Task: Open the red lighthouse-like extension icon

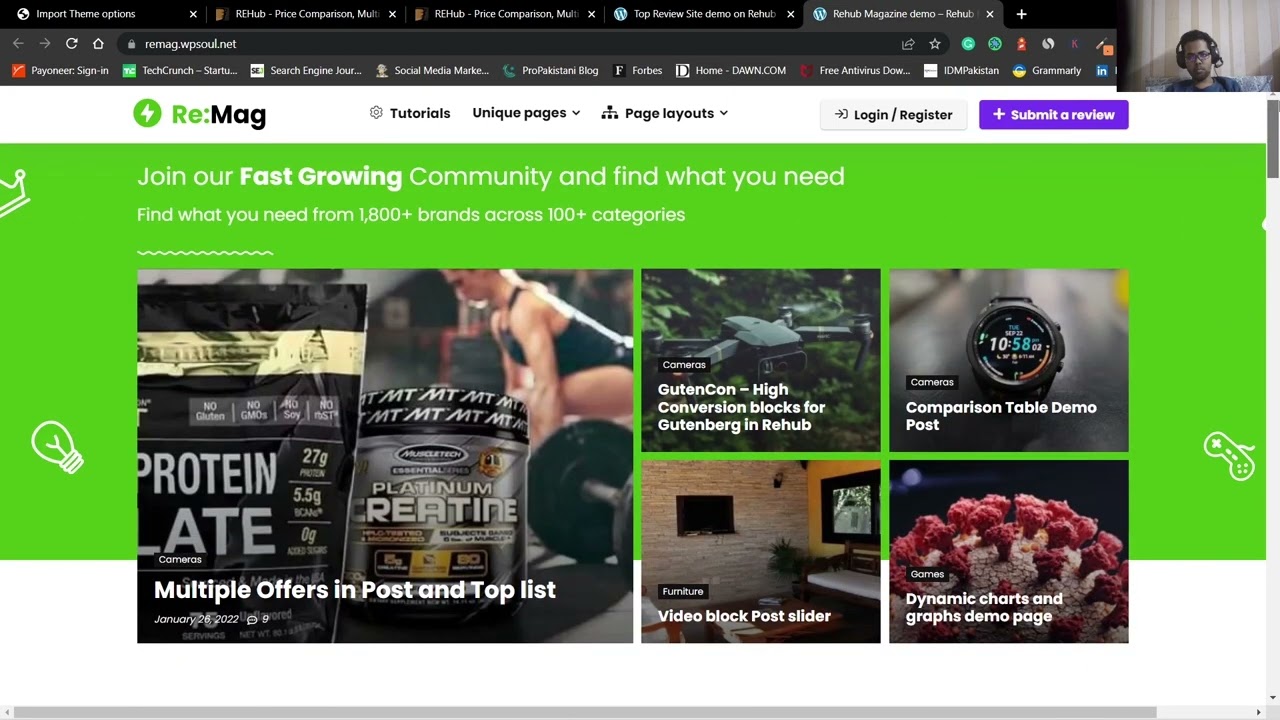Action: click(1021, 44)
